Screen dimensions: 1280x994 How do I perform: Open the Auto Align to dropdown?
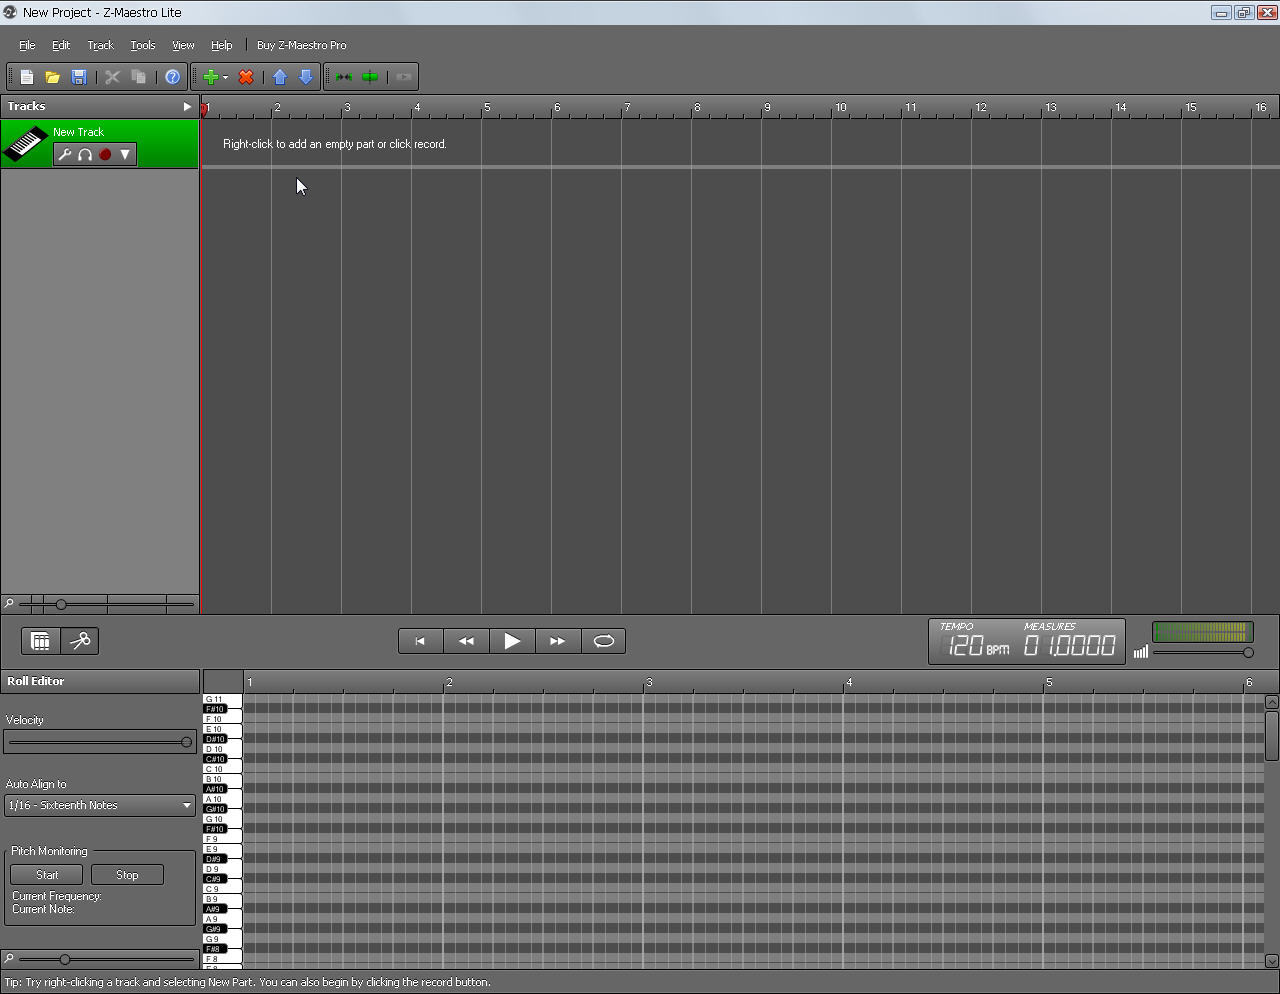(x=100, y=805)
